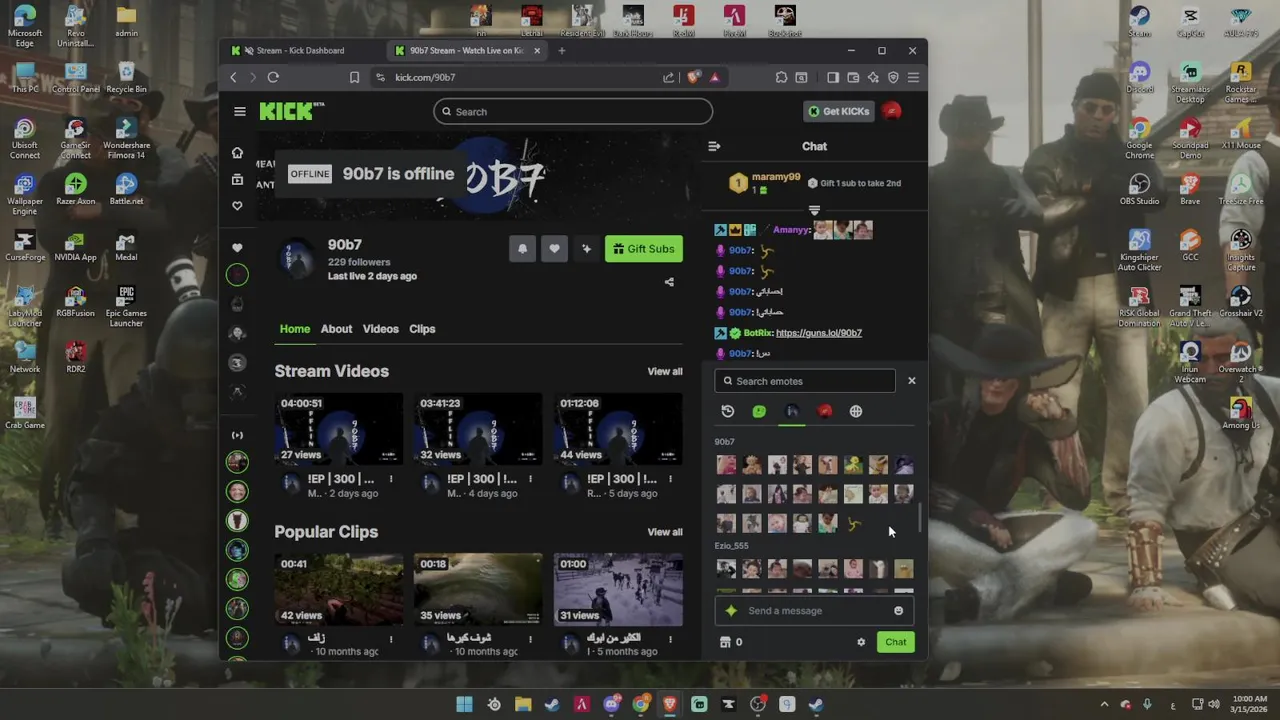
Task: Select the 90b7 channel emotes tab
Action: tap(792, 411)
